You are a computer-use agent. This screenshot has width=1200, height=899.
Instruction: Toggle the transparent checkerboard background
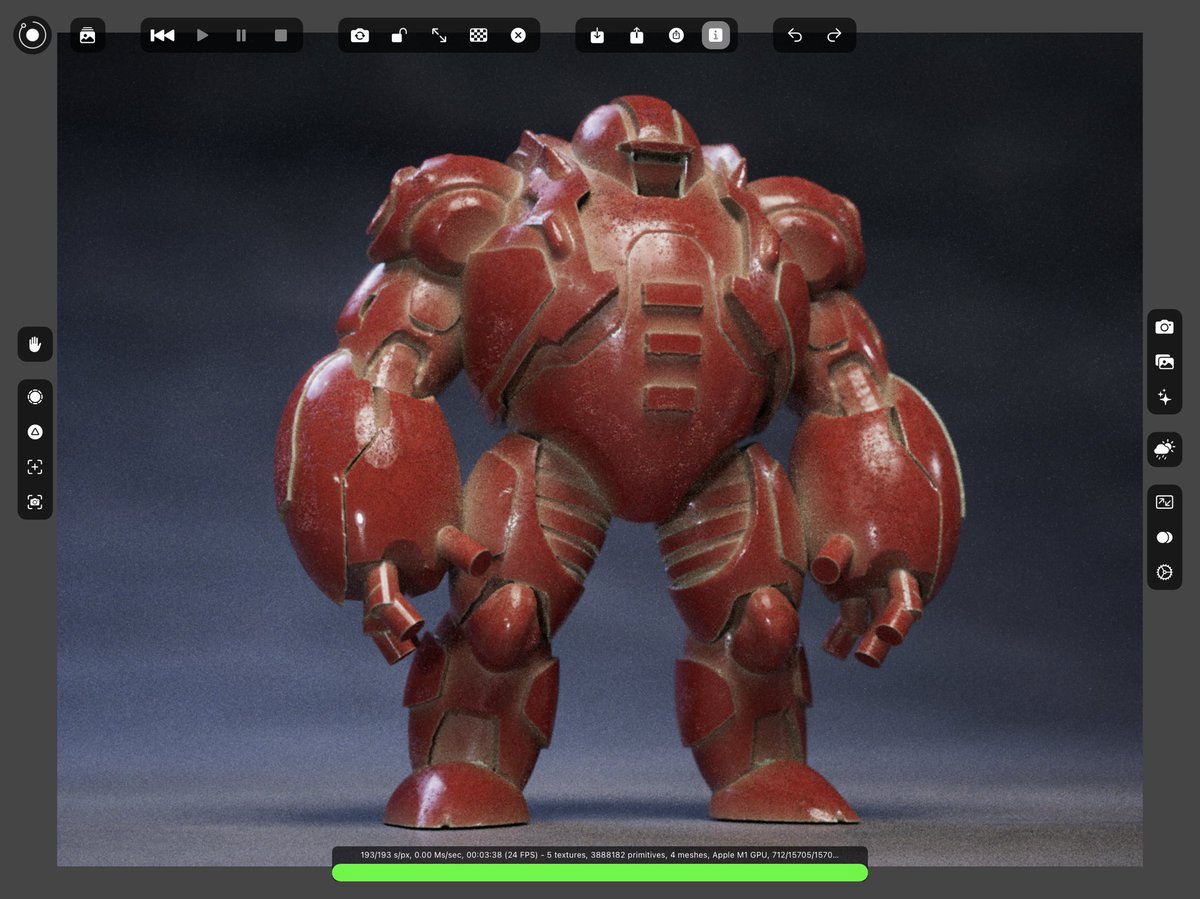tap(478, 35)
